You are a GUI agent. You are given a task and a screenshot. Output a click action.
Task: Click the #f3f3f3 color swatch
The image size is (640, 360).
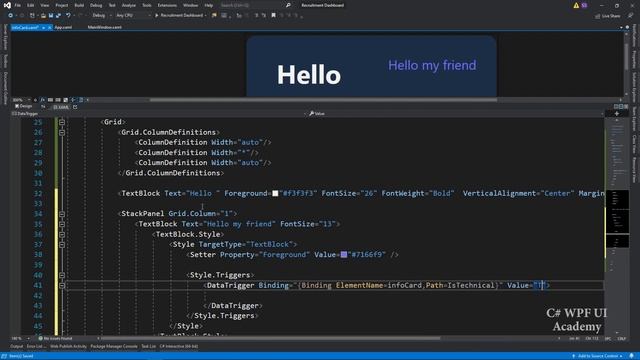pyautogui.click(x=275, y=193)
